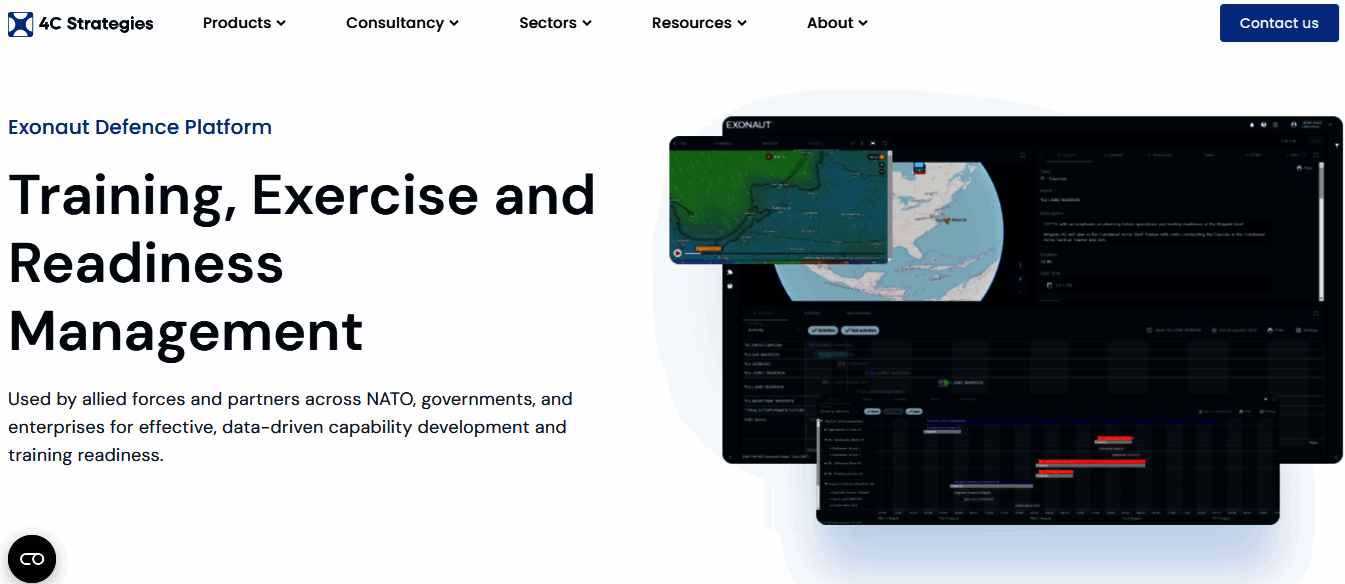The height and width of the screenshot is (584, 1345).
Task: Click the notification bell icon in the Exonaut header
Action: [1252, 124]
